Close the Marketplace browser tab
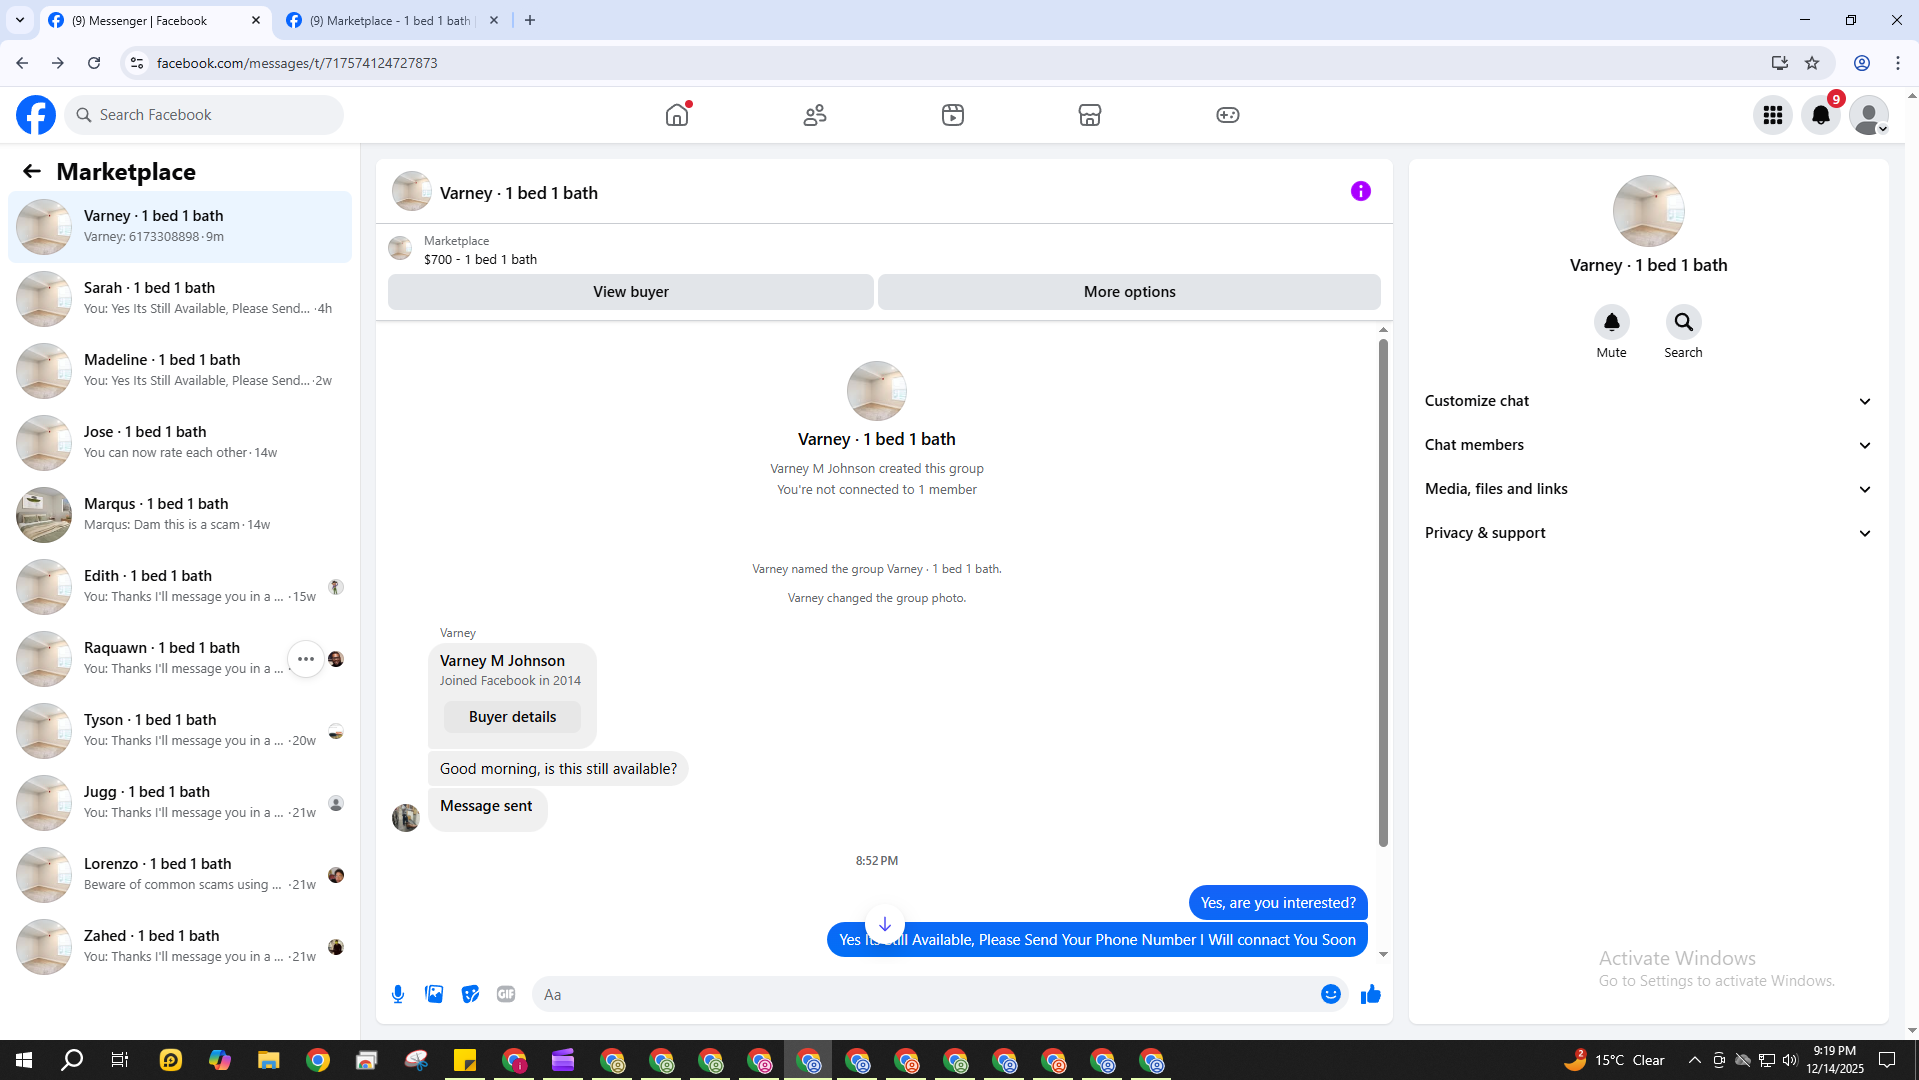 click(x=494, y=20)
